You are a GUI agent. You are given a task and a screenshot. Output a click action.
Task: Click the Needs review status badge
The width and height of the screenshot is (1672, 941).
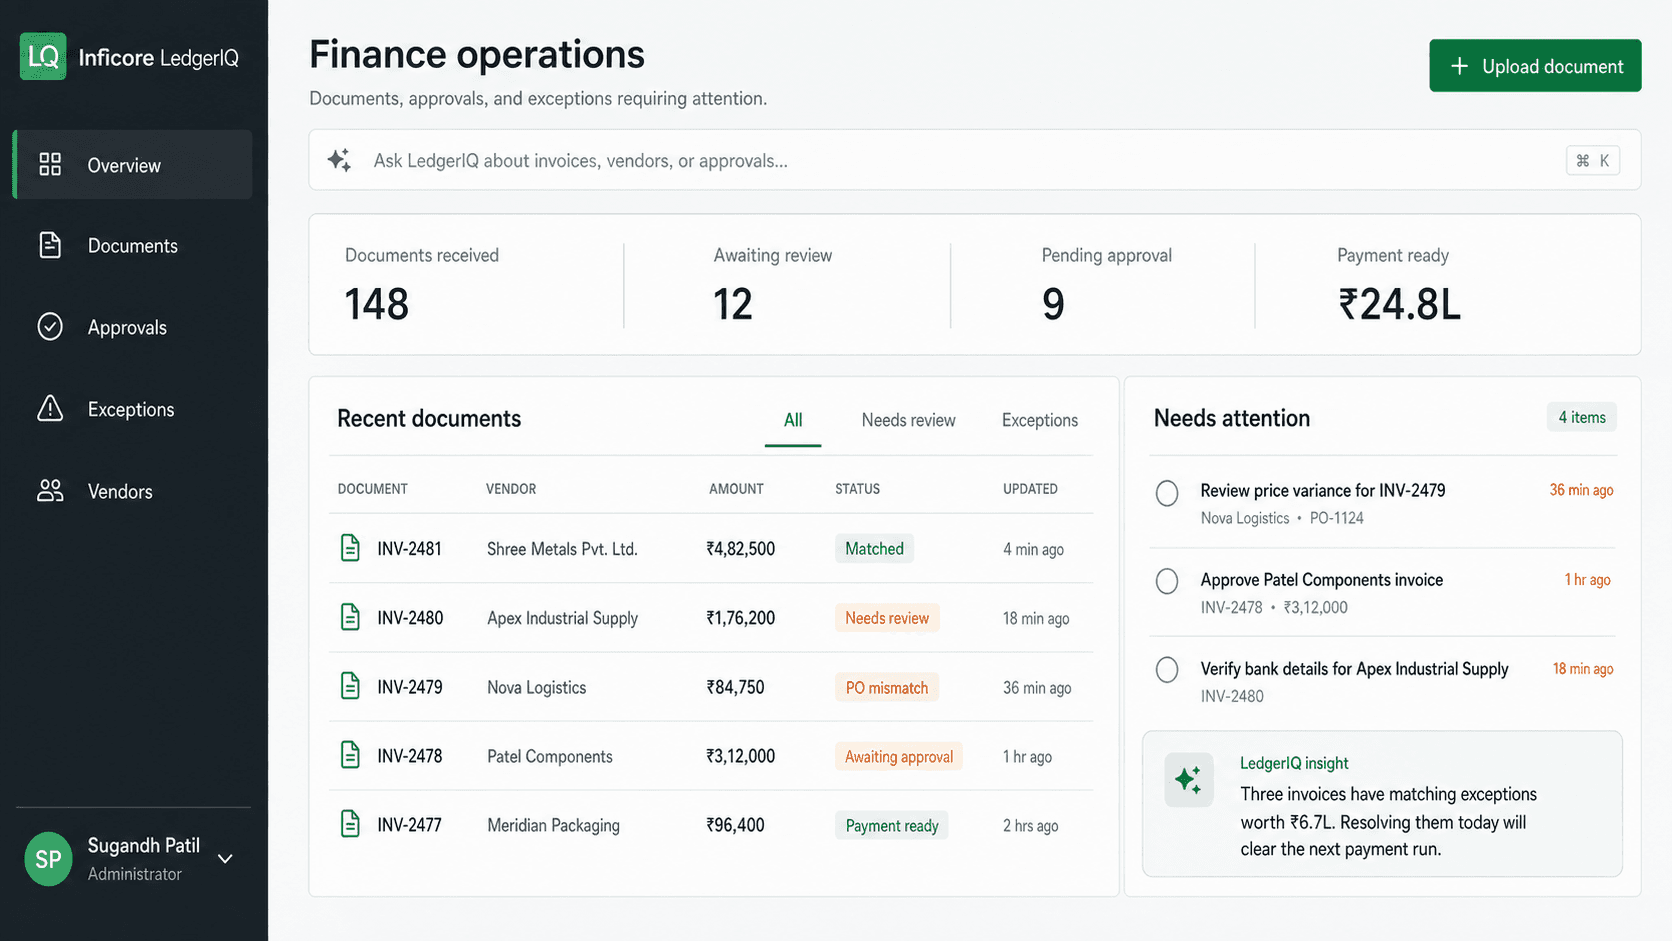tap(887, 617)
